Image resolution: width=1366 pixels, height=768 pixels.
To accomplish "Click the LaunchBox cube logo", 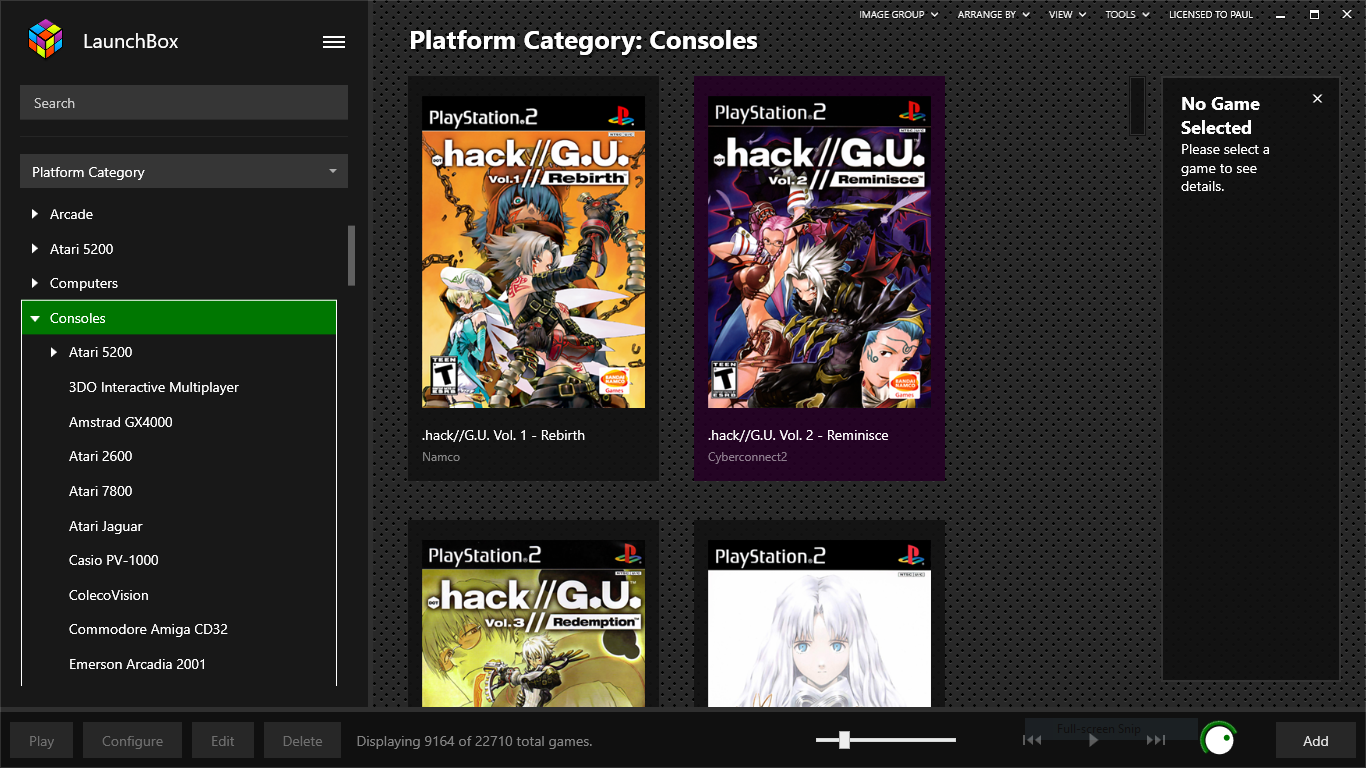I will pyautogui.click(x=46, y=41).
